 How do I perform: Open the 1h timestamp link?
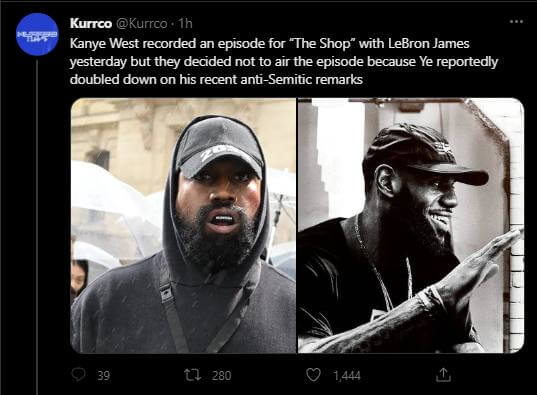tap(185, 23)
